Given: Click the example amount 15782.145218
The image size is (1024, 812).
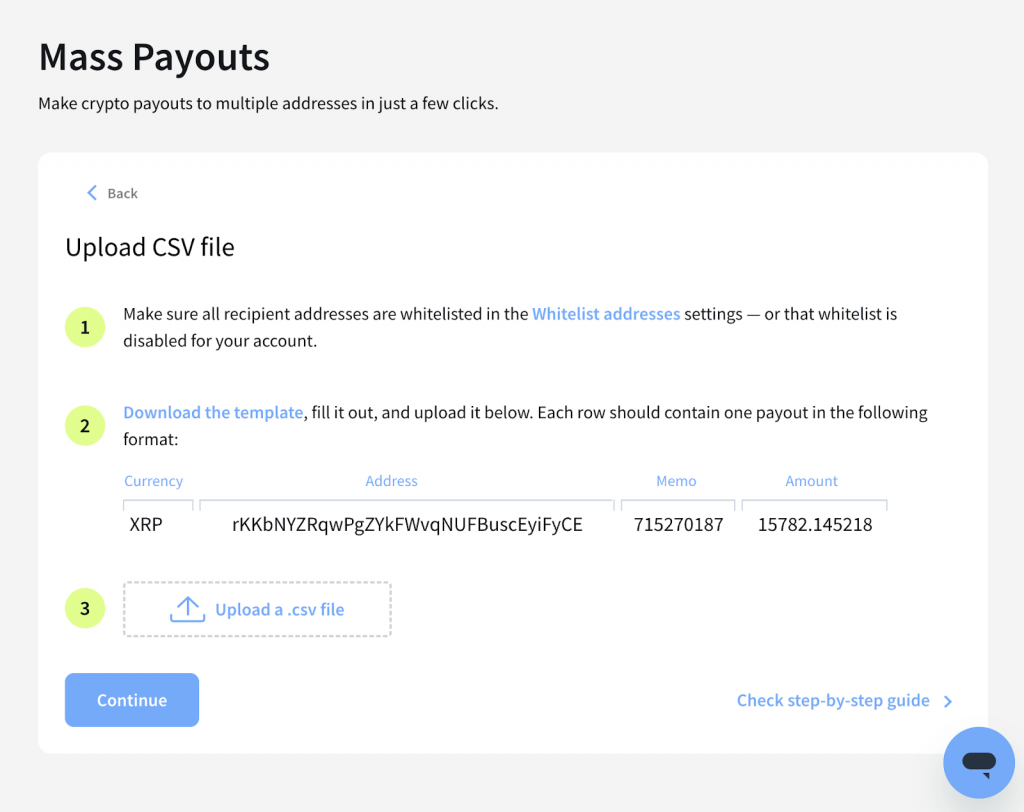Looking at the screenshot, I should 815,524.
